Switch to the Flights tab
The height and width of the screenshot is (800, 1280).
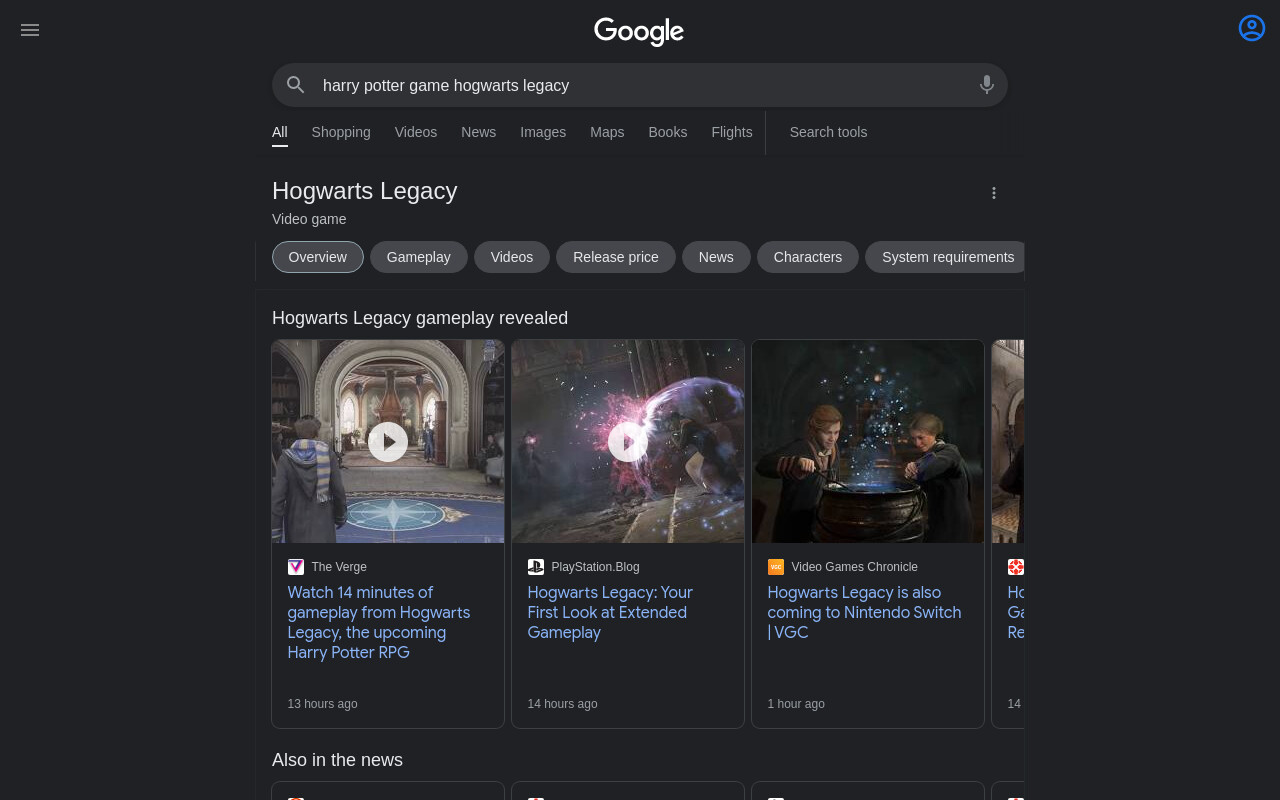732,132
